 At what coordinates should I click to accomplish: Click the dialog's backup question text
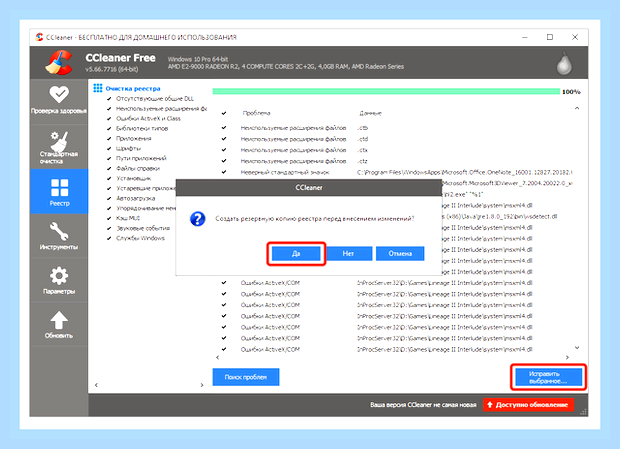tap(314, 219)
